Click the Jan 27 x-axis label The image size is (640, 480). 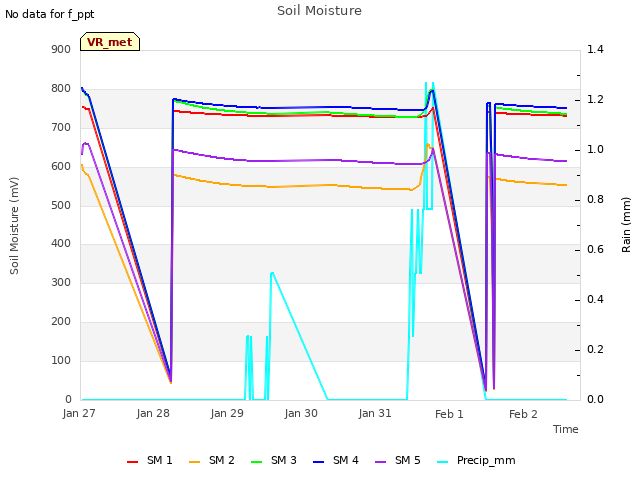tap(79, 413)
